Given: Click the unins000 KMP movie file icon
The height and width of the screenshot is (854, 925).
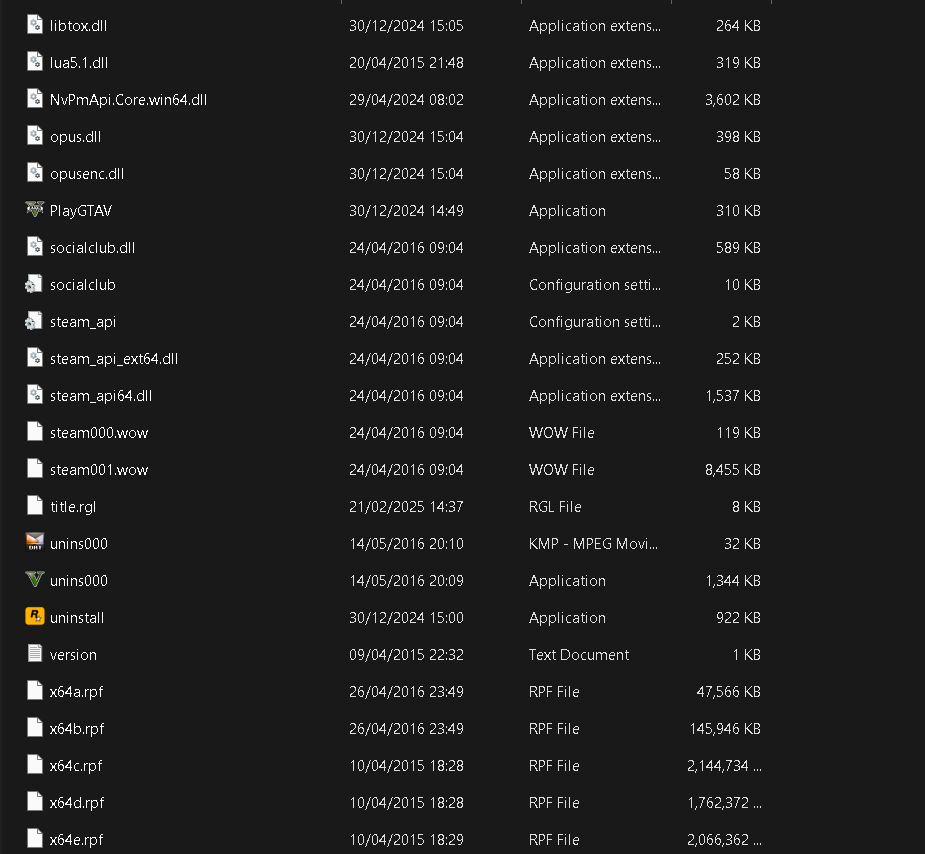Looking at the screenshot, I should [35, 543].
